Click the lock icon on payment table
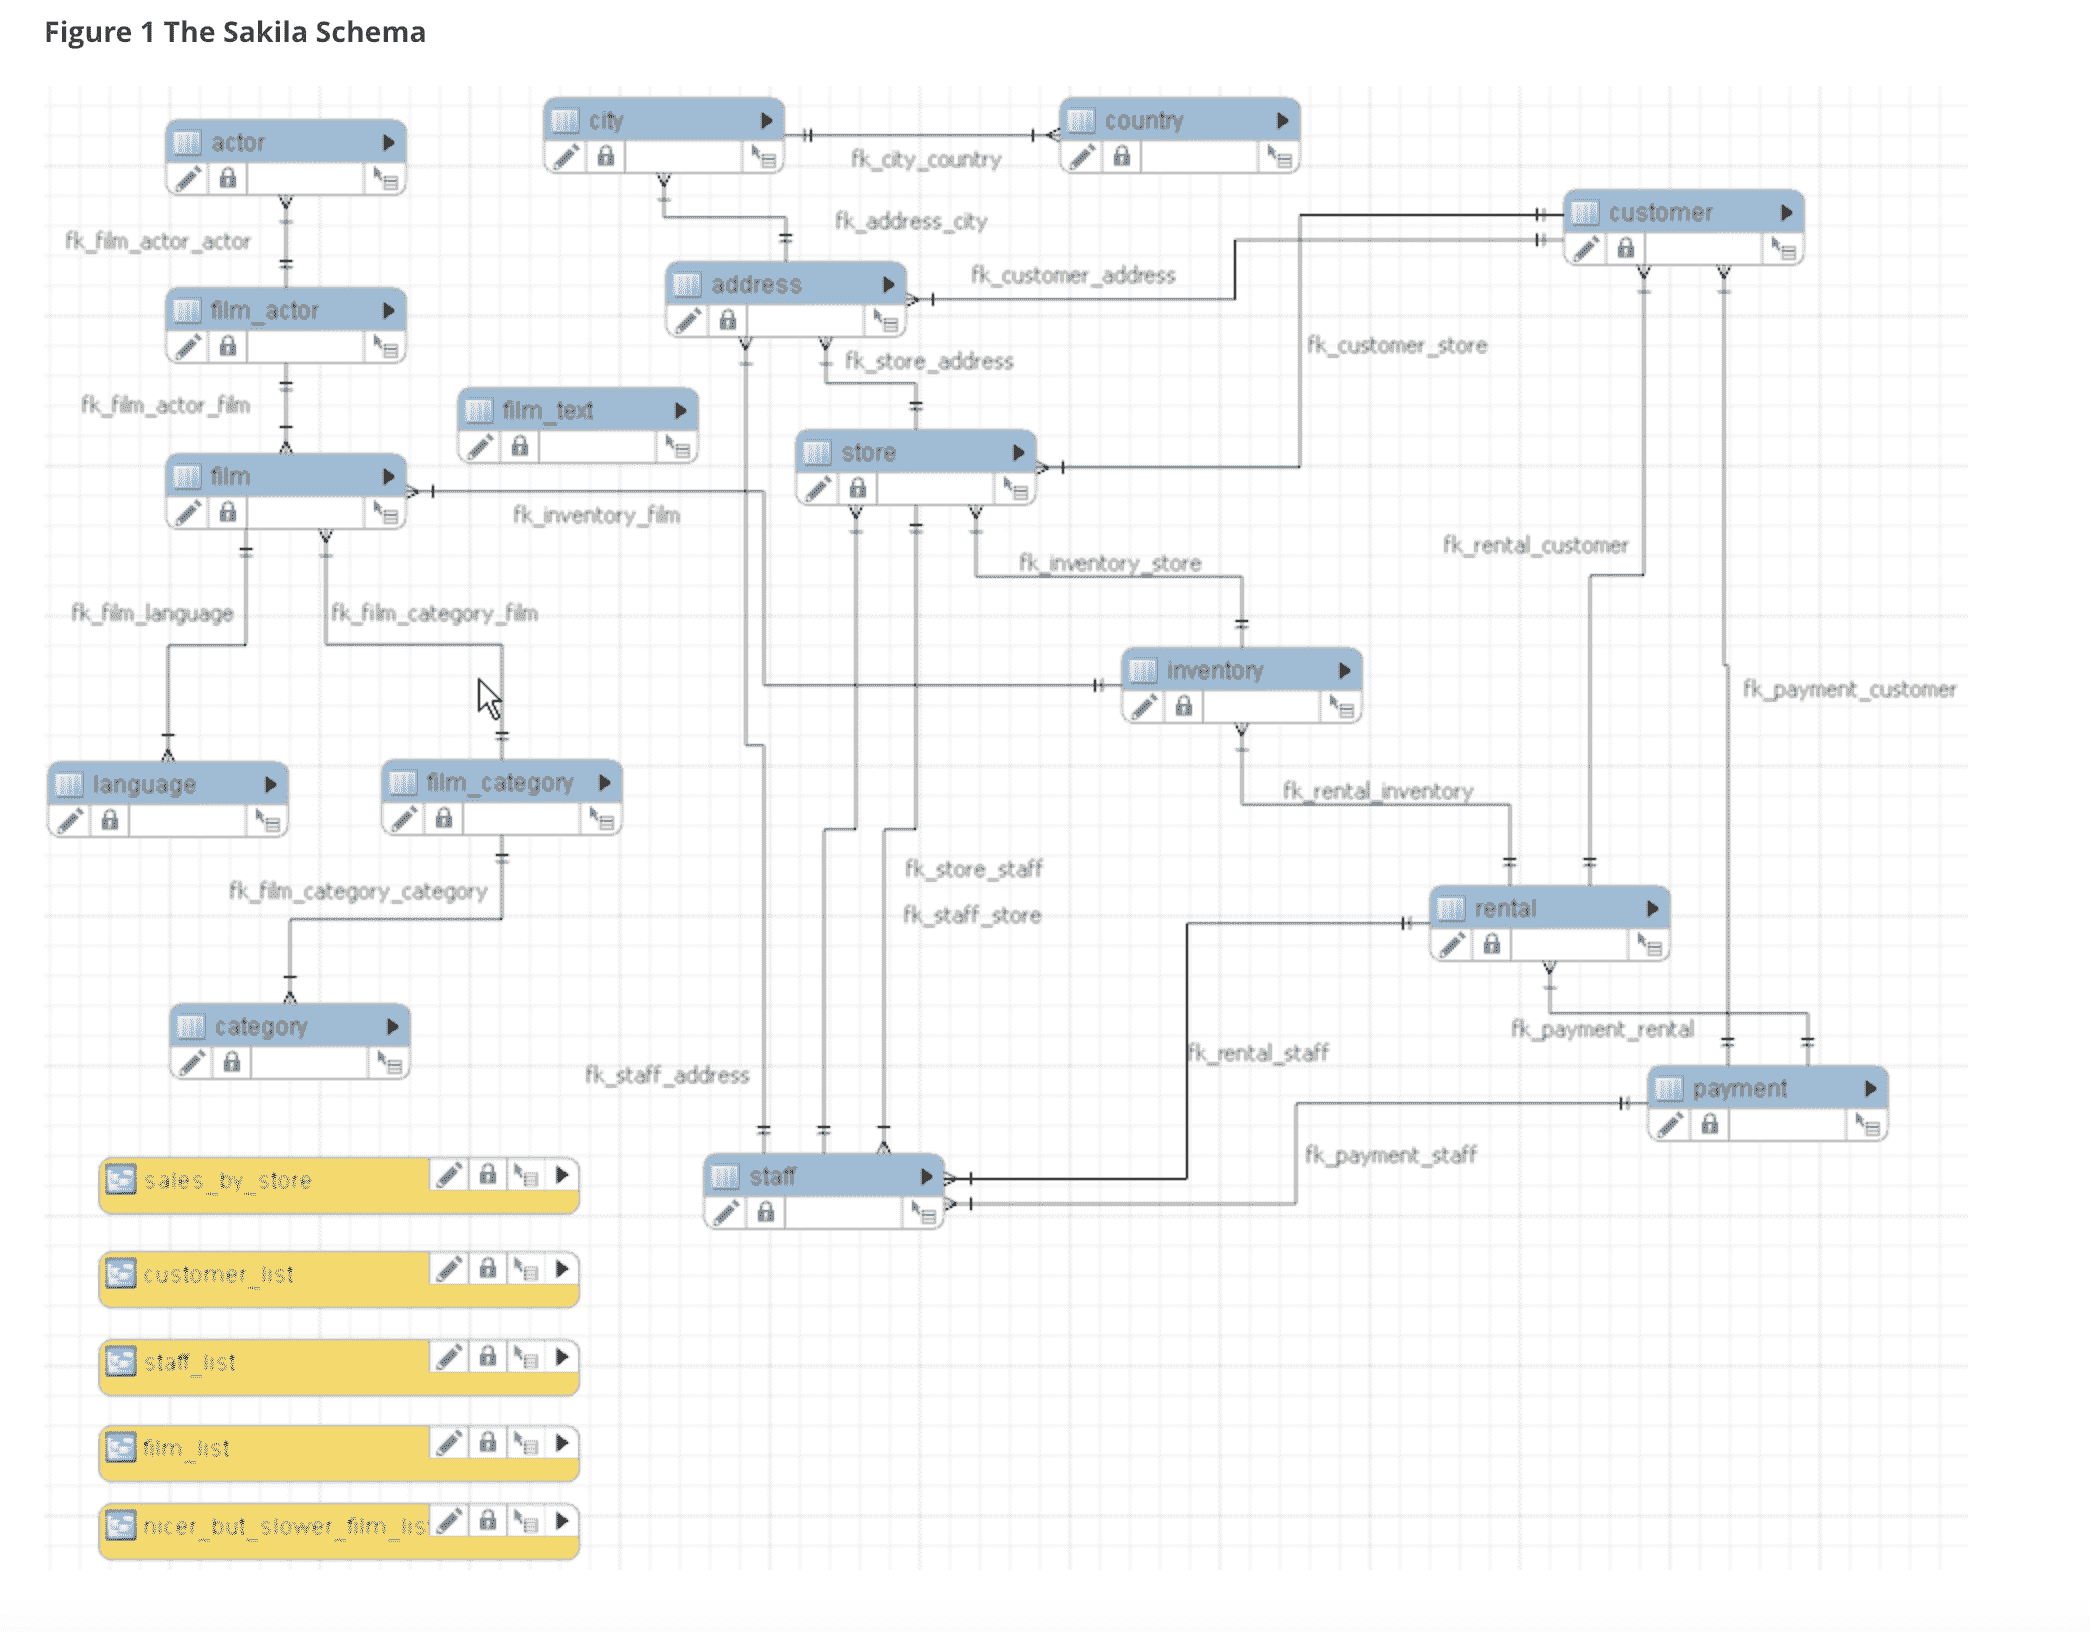This screenshot has width=2090, height=1632. coord(1710,1125)
